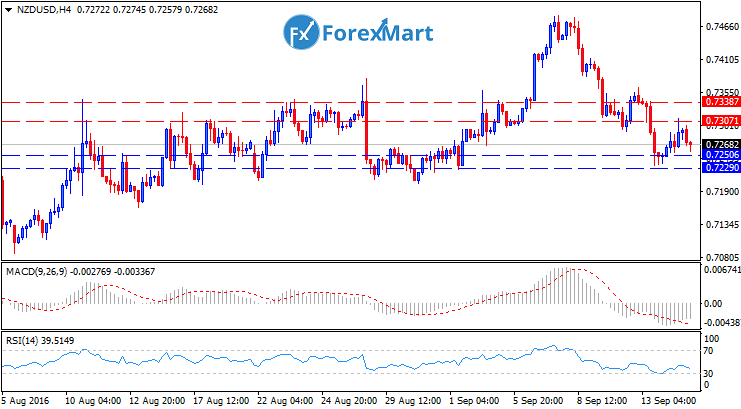Image resolution: width=741 pixels, height=409 pixels.
Task: Click the MACD(9,26,9) indicator label
Action: [37, 270]
